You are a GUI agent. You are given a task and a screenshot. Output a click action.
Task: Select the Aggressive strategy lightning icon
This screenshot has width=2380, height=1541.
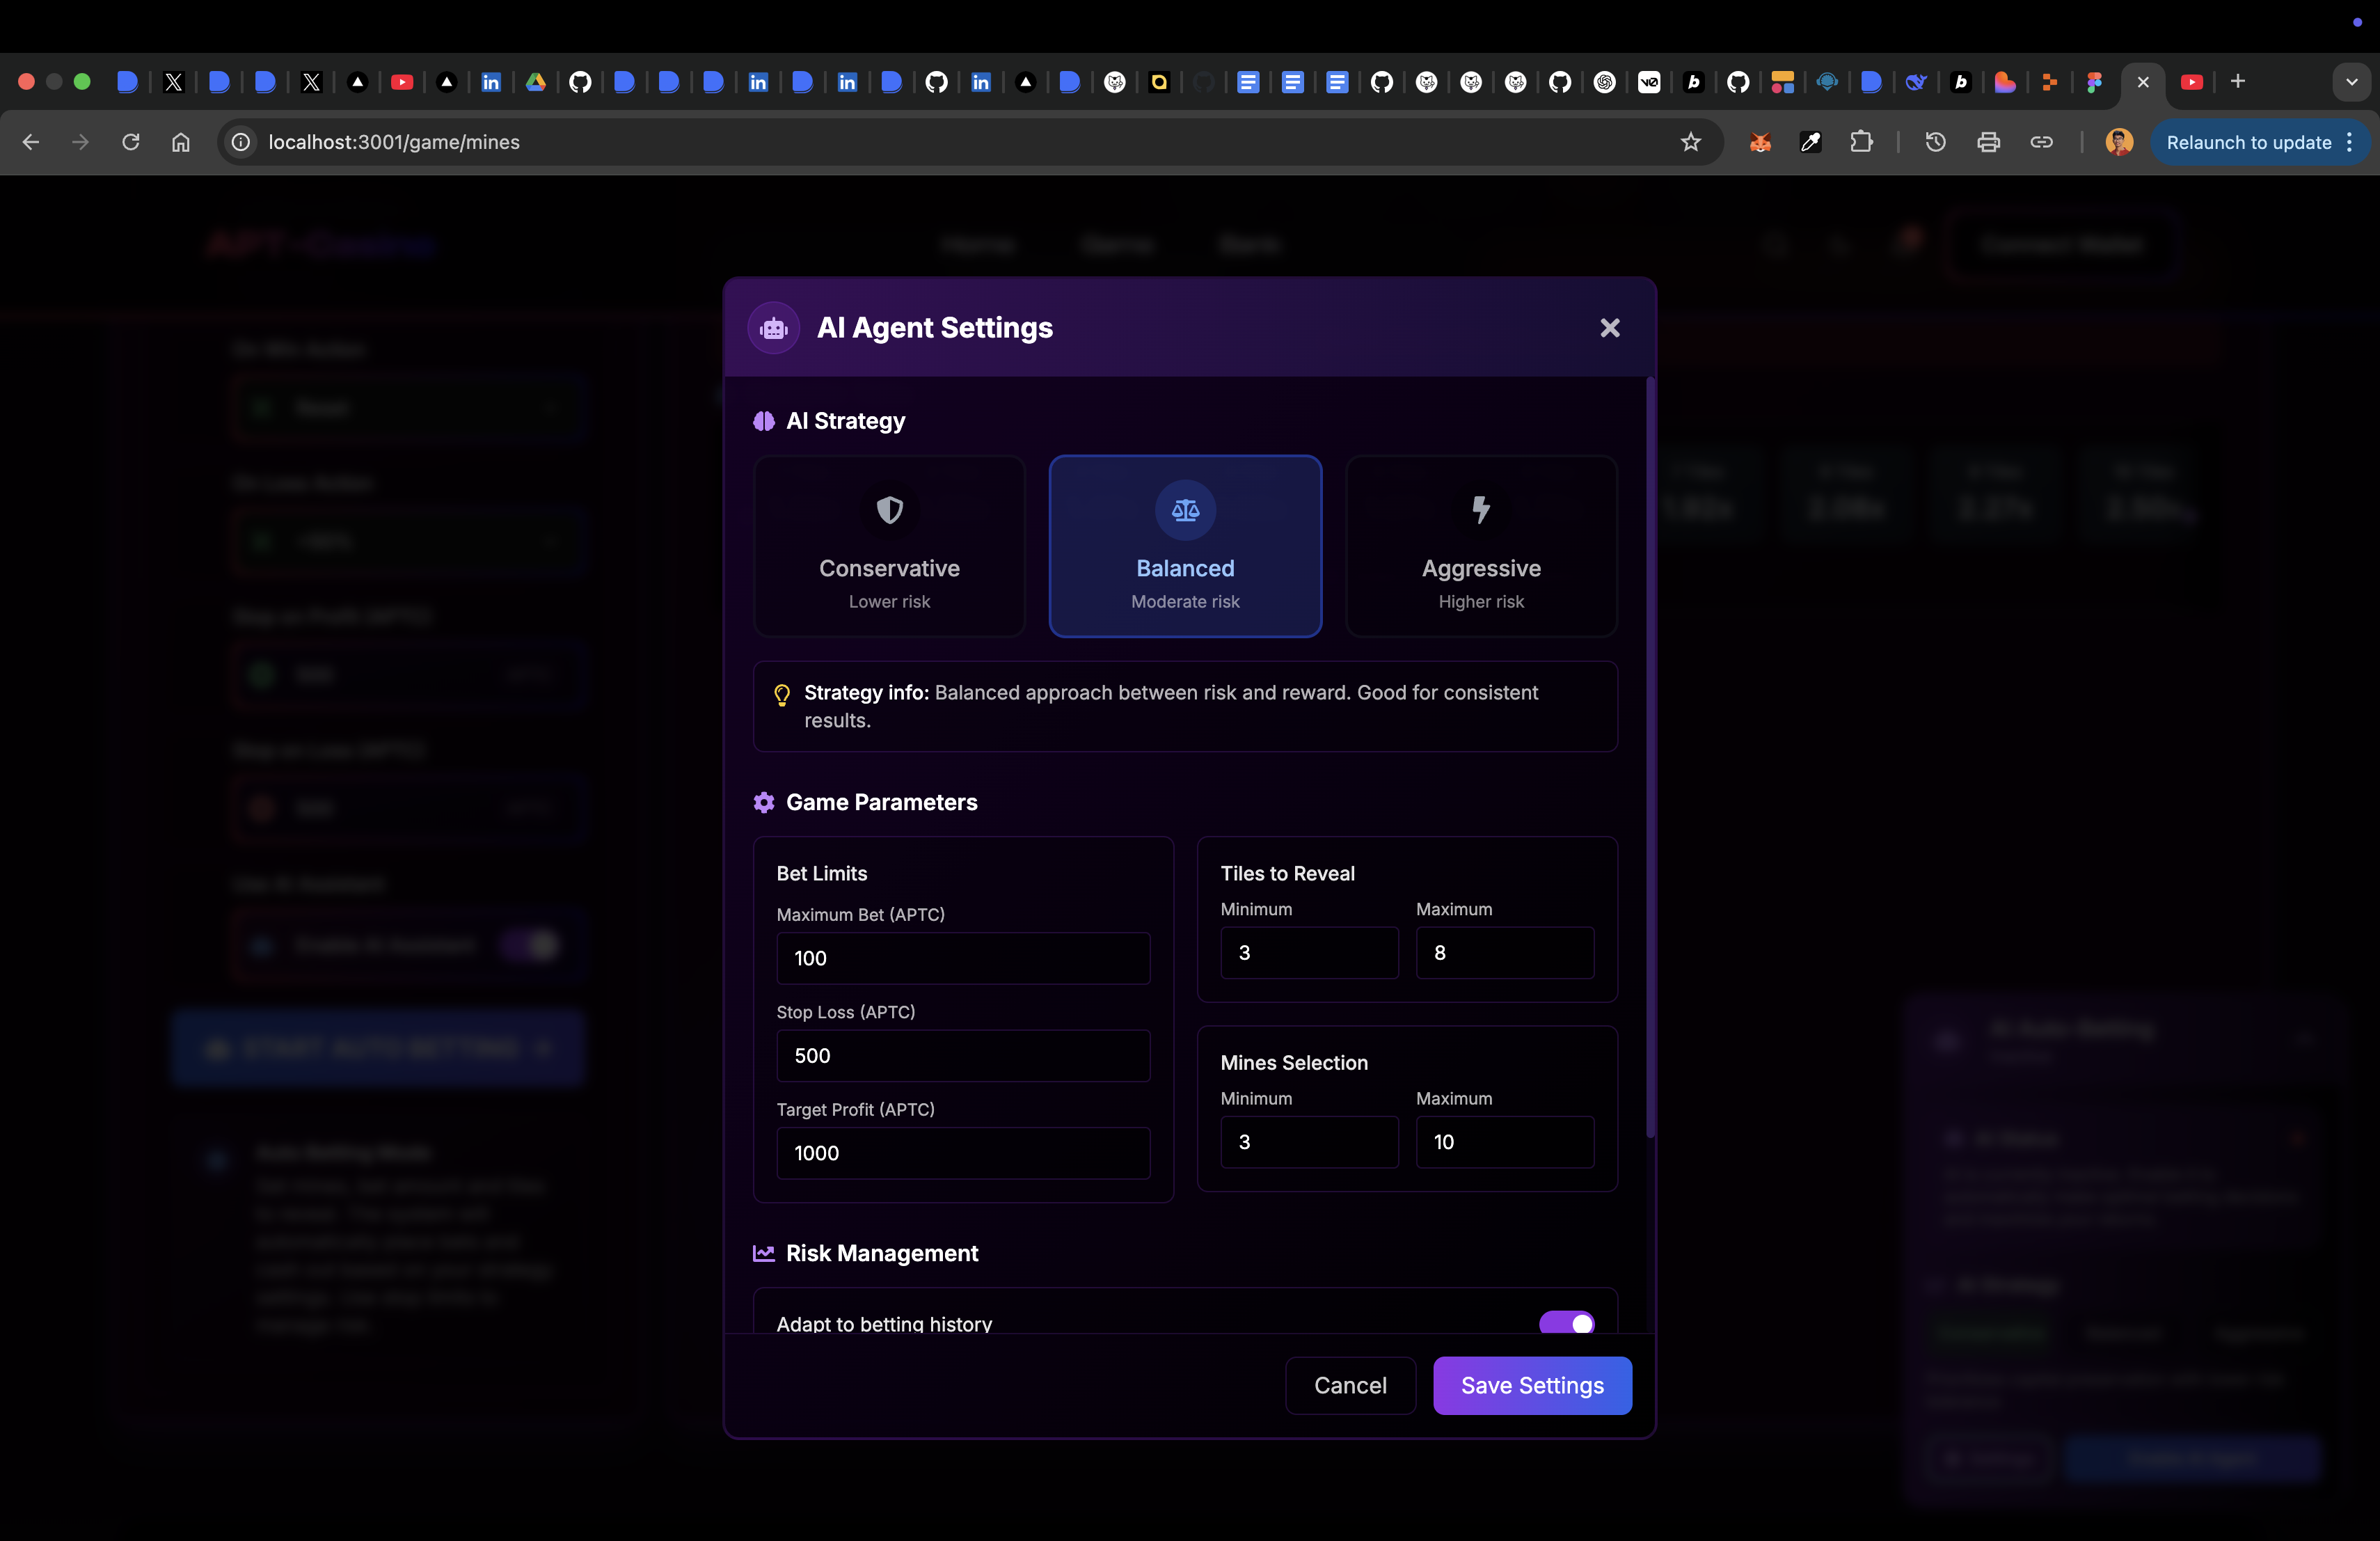pyautogui.click(x=1481, y=510)
